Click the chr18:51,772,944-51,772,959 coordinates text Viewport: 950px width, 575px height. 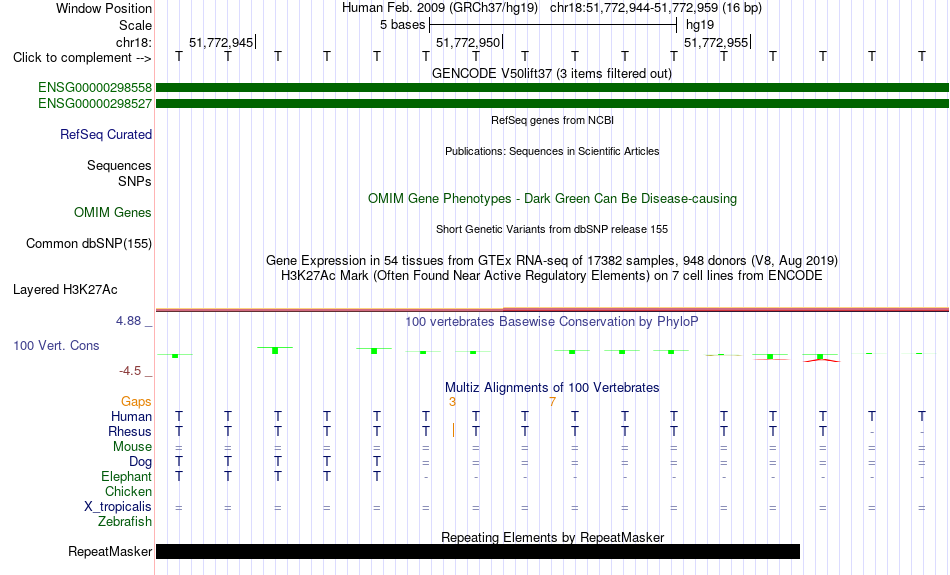pos(634,8)
